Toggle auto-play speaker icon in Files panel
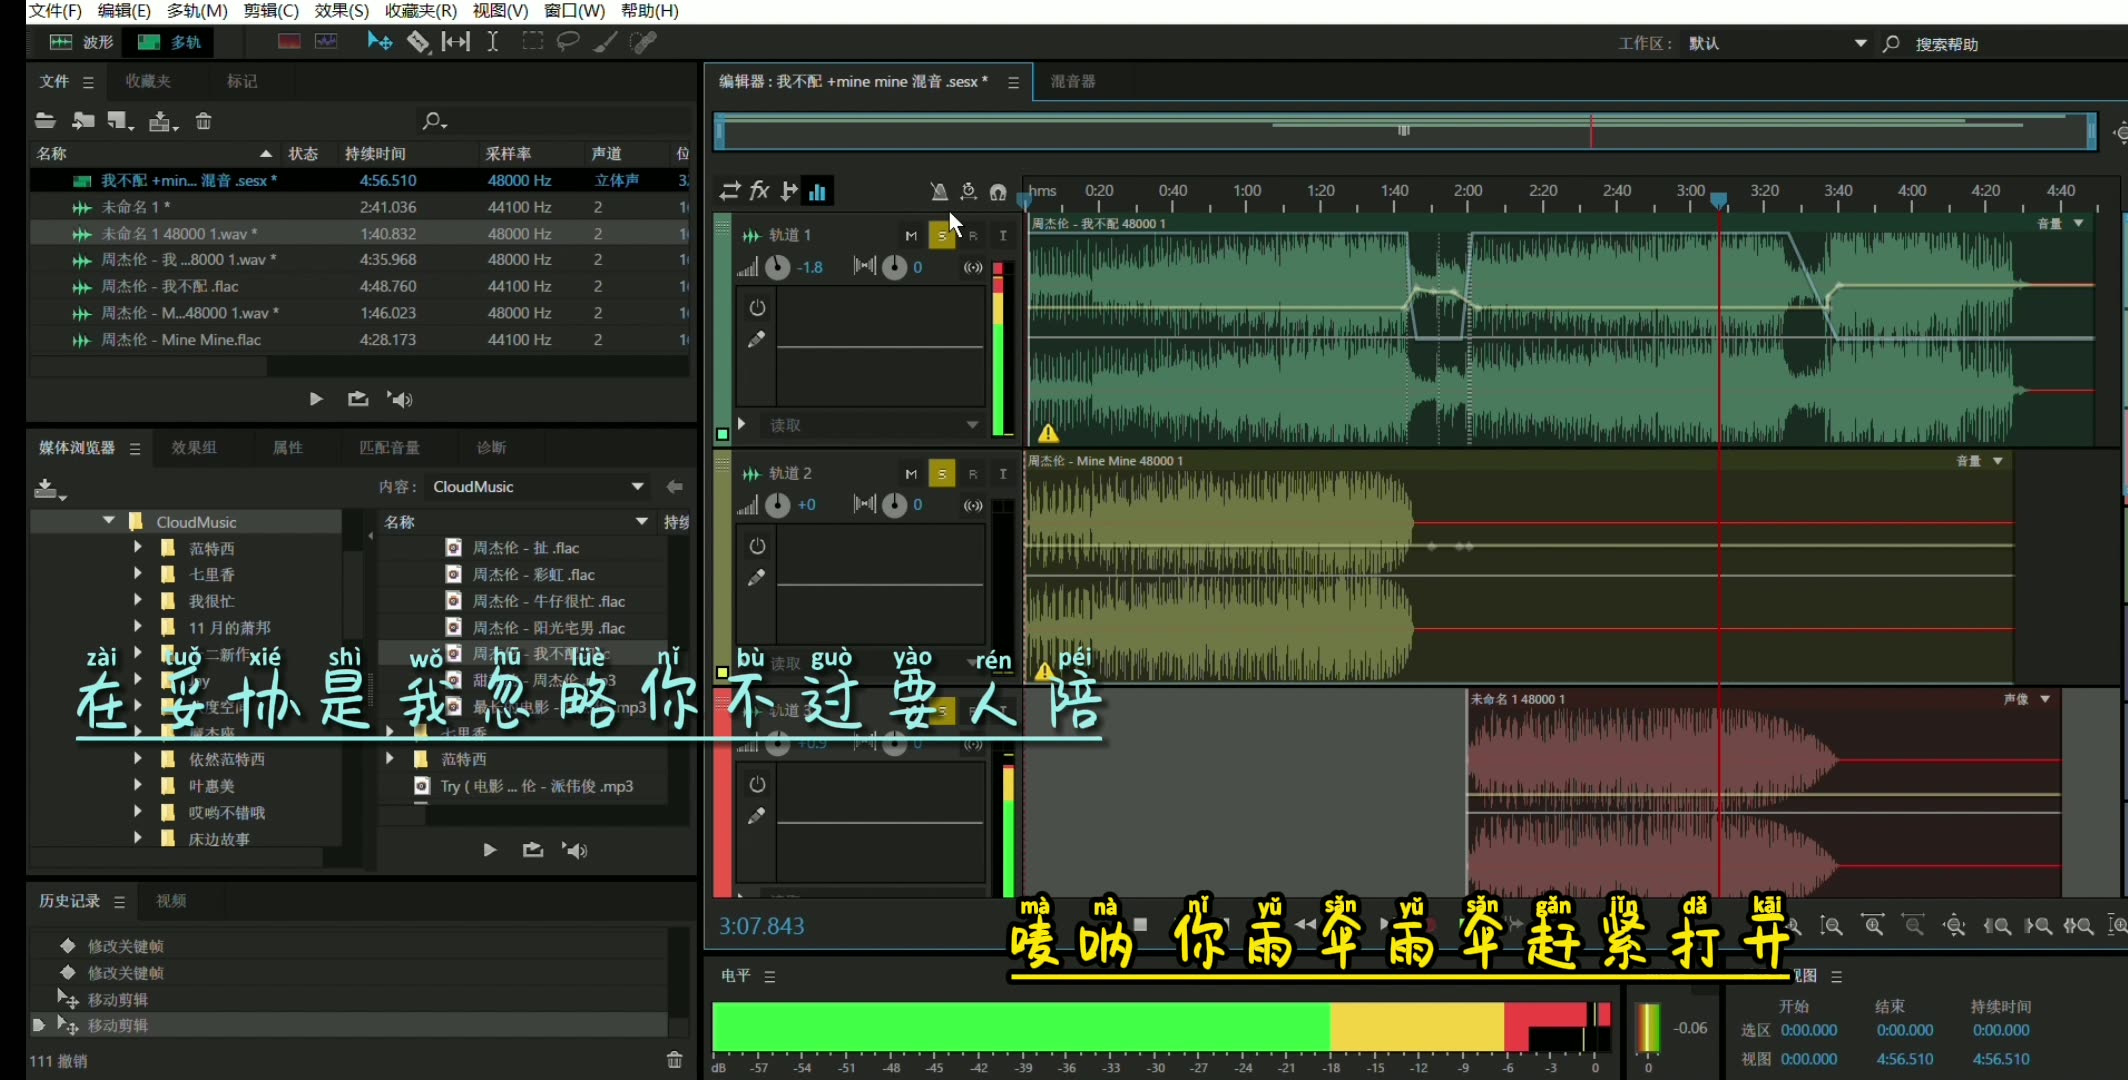This screenshot has width=2128, height=1080. [400, 399]
